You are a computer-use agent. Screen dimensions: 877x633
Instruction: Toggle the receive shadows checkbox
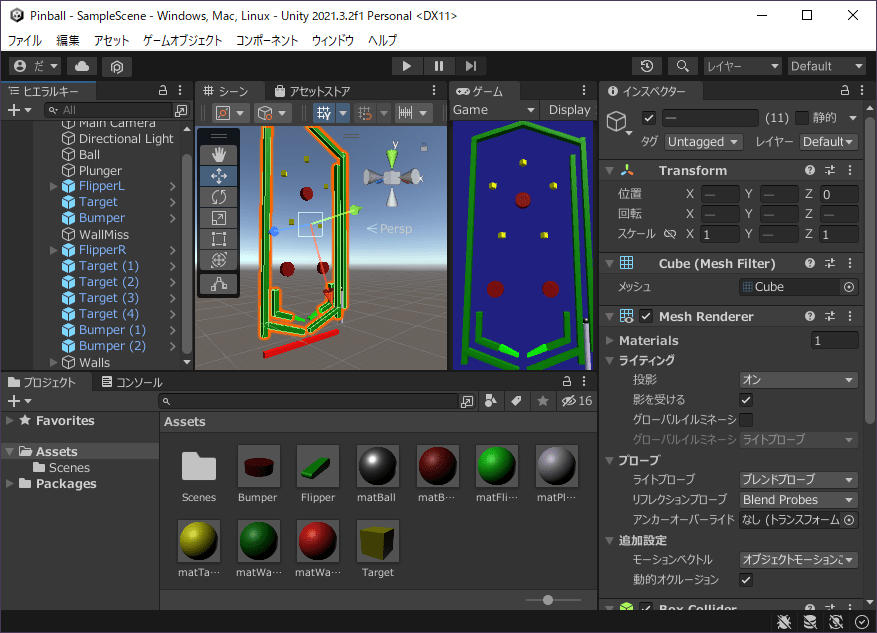click(x=746, y=400)
